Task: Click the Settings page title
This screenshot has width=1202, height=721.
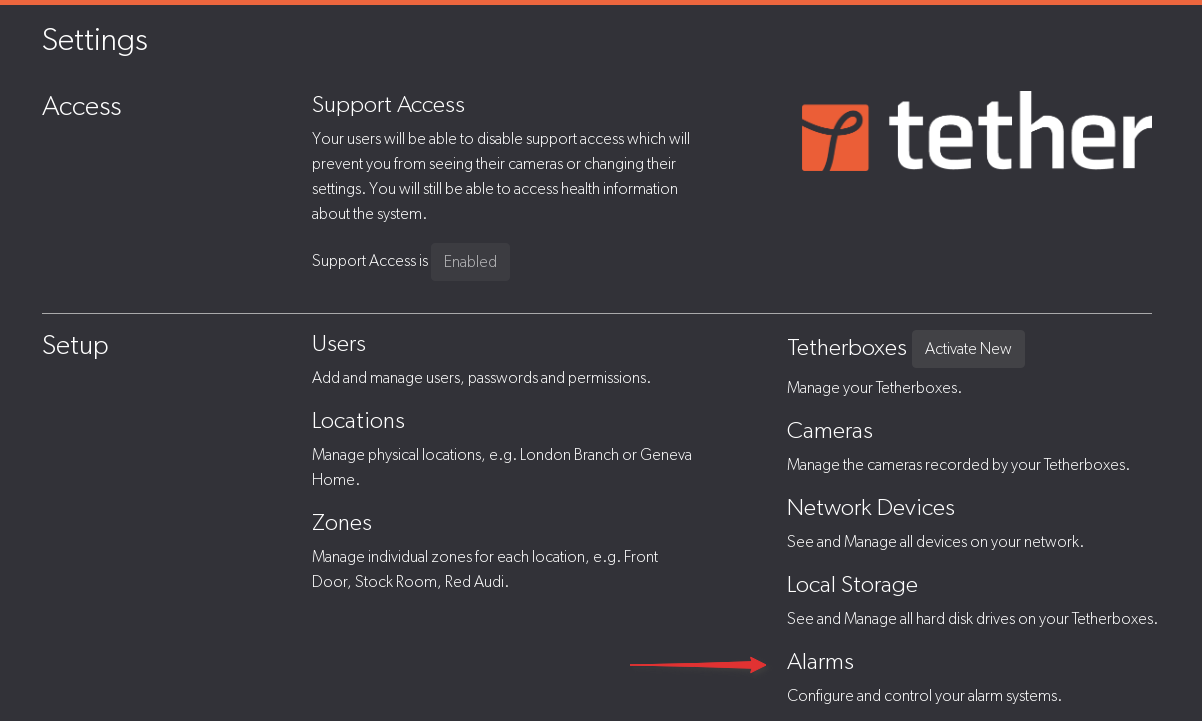Action: click(x=95, y=40)
